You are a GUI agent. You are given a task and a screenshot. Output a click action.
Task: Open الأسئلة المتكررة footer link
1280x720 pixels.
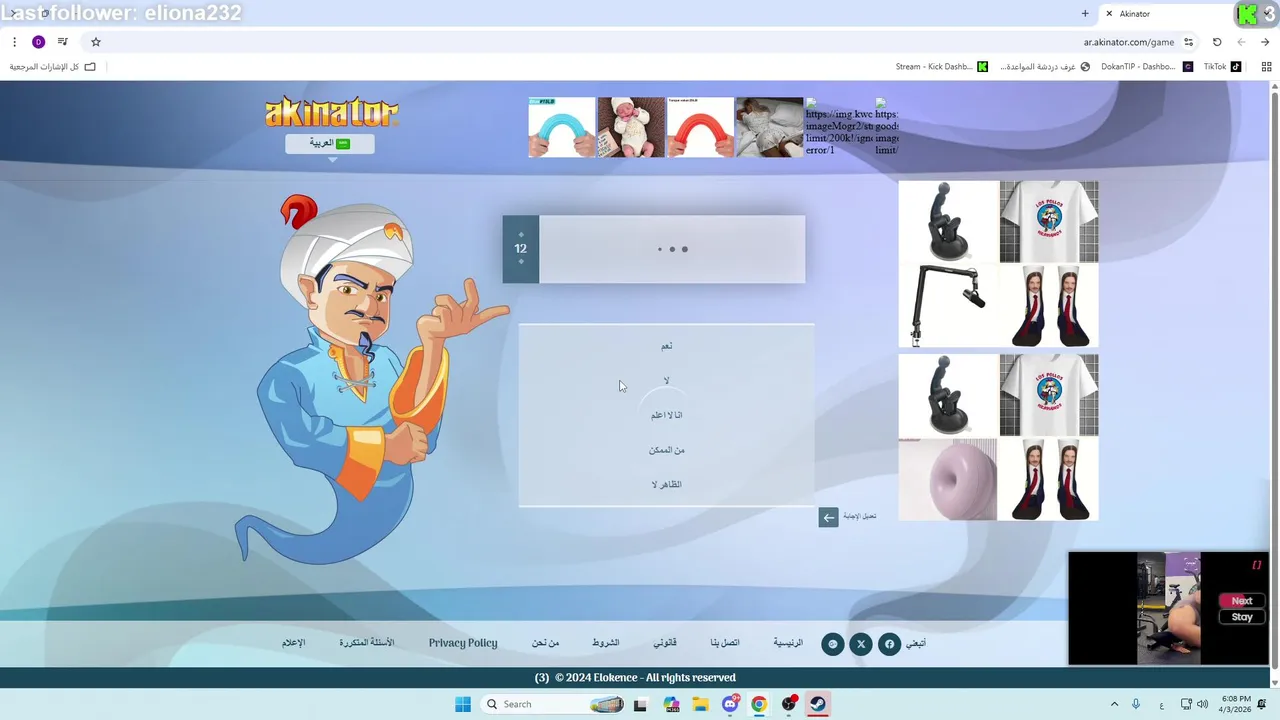(x=367, y=643)
